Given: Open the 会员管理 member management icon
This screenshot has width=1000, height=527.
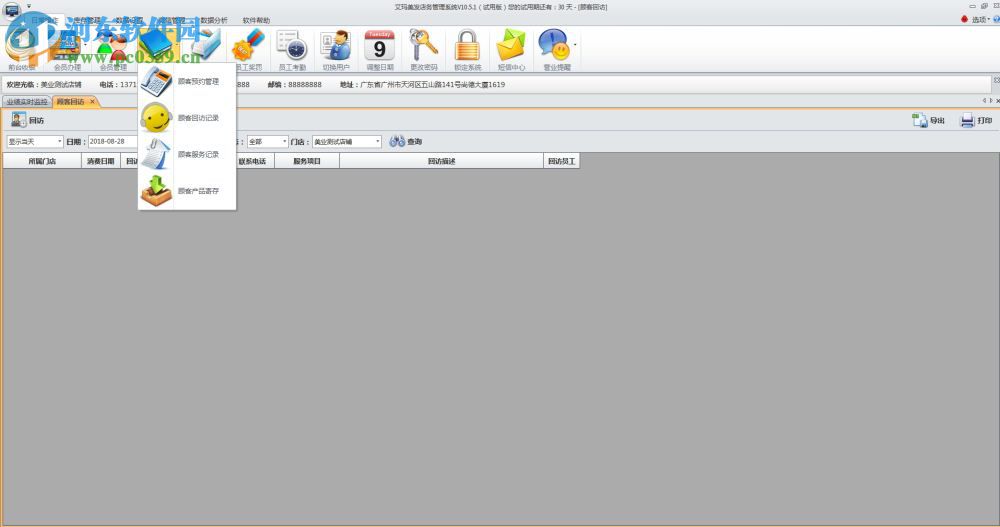Looking at the screenshot, I should tap(113, 48).
